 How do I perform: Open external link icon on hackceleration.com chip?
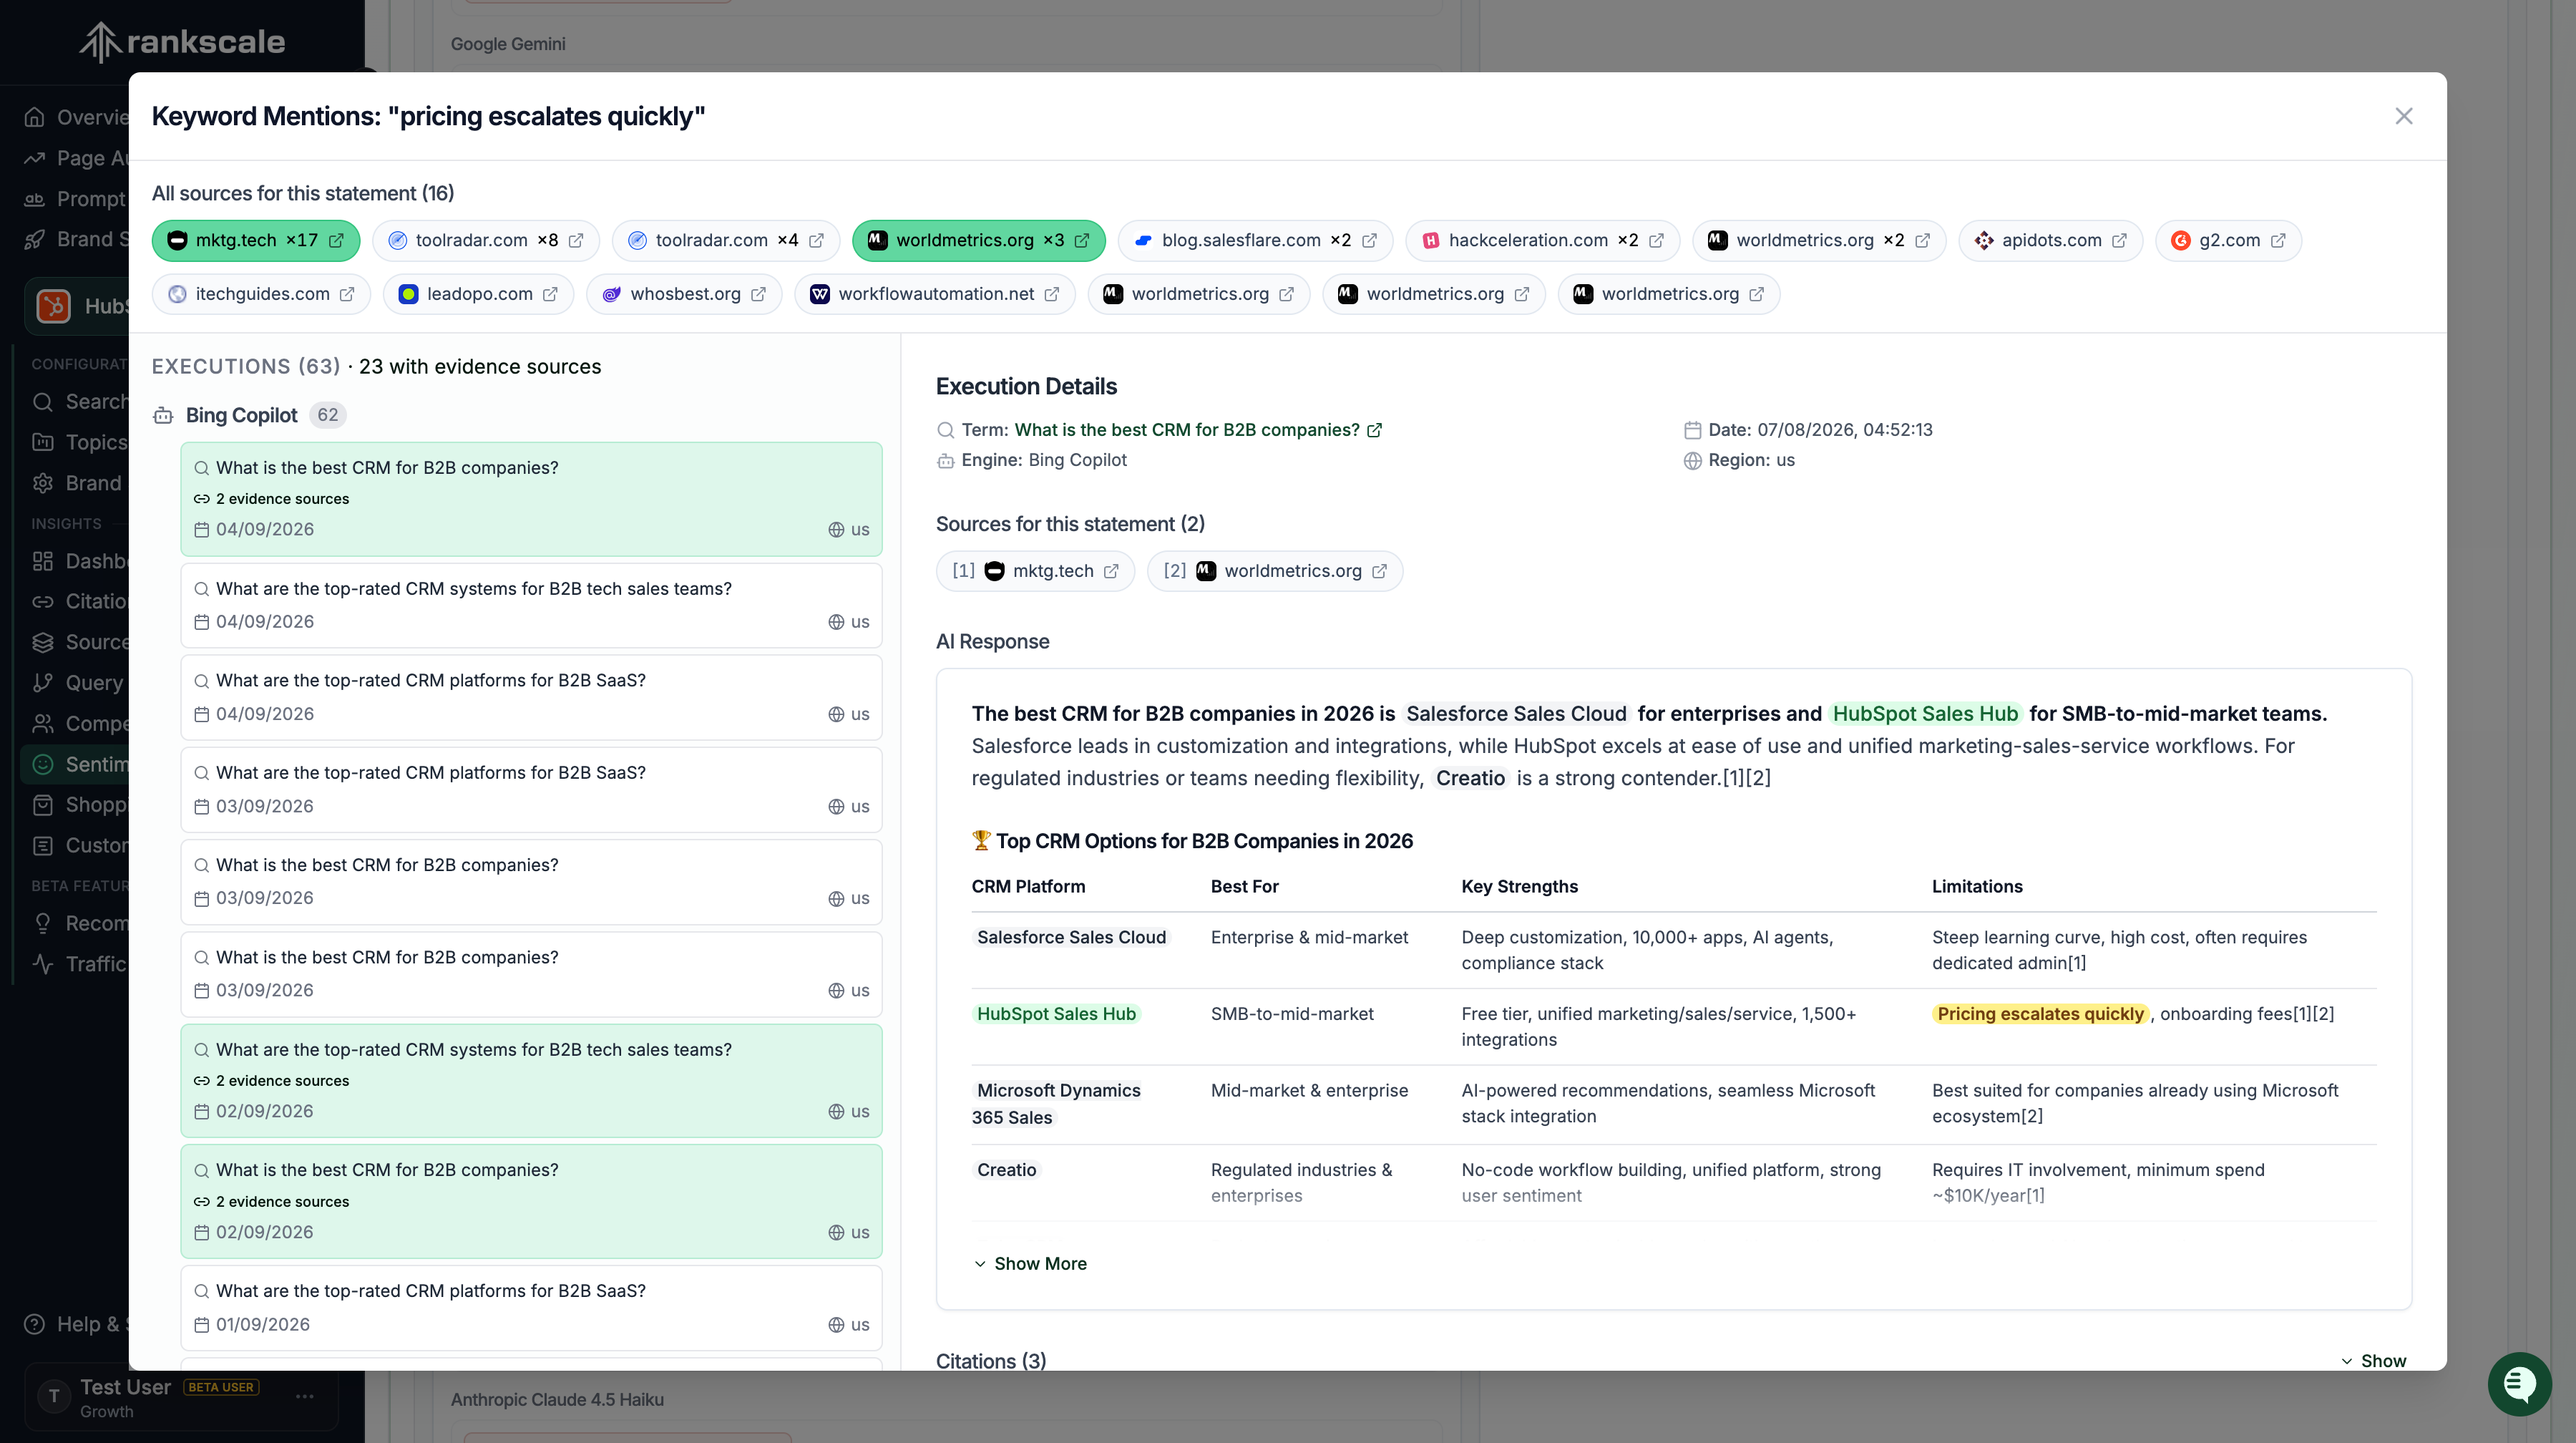coord(1656,241)
